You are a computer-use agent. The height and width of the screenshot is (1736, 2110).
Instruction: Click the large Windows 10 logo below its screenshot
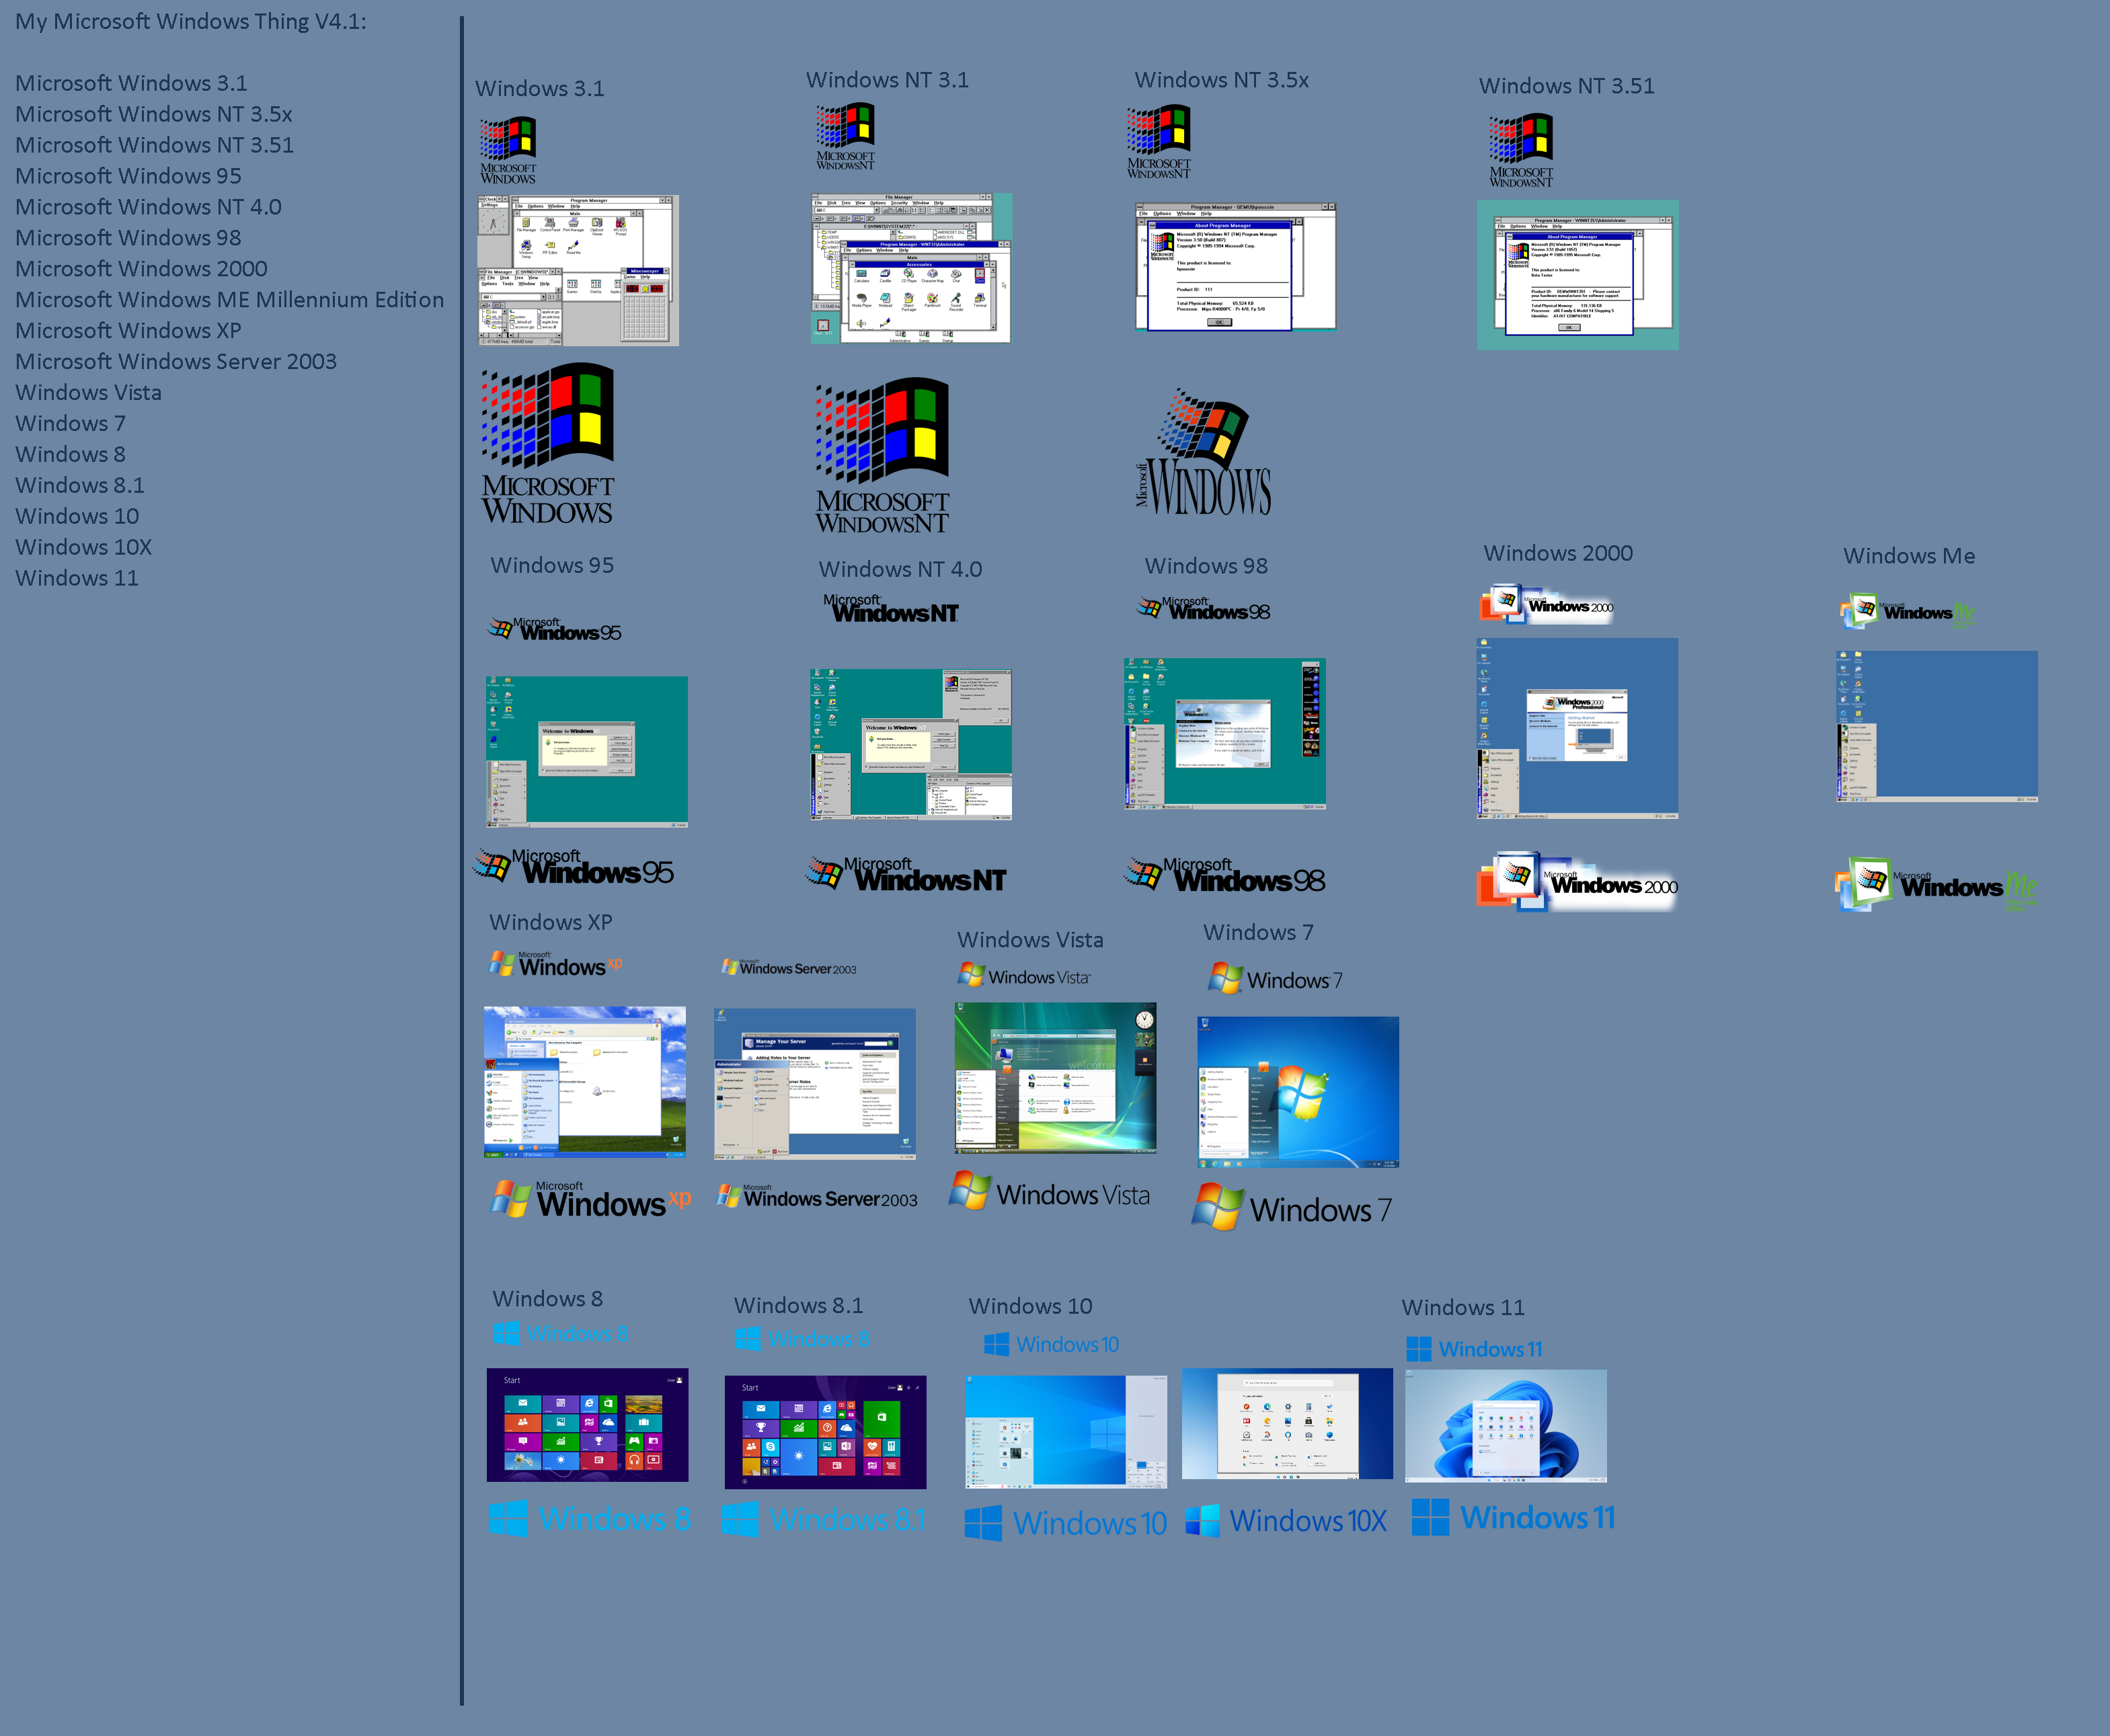click(x=1066, y=1522)
